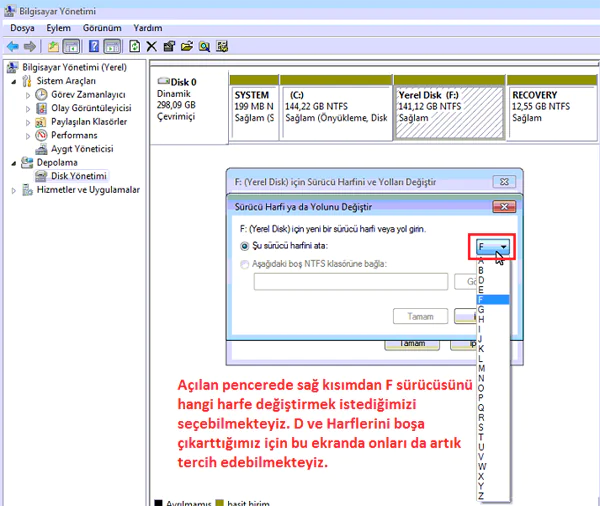This screenshot has width=600, height=506.
Task: Click the Hizmetler ve Uygulamalar icon
Action: (27, 190)
